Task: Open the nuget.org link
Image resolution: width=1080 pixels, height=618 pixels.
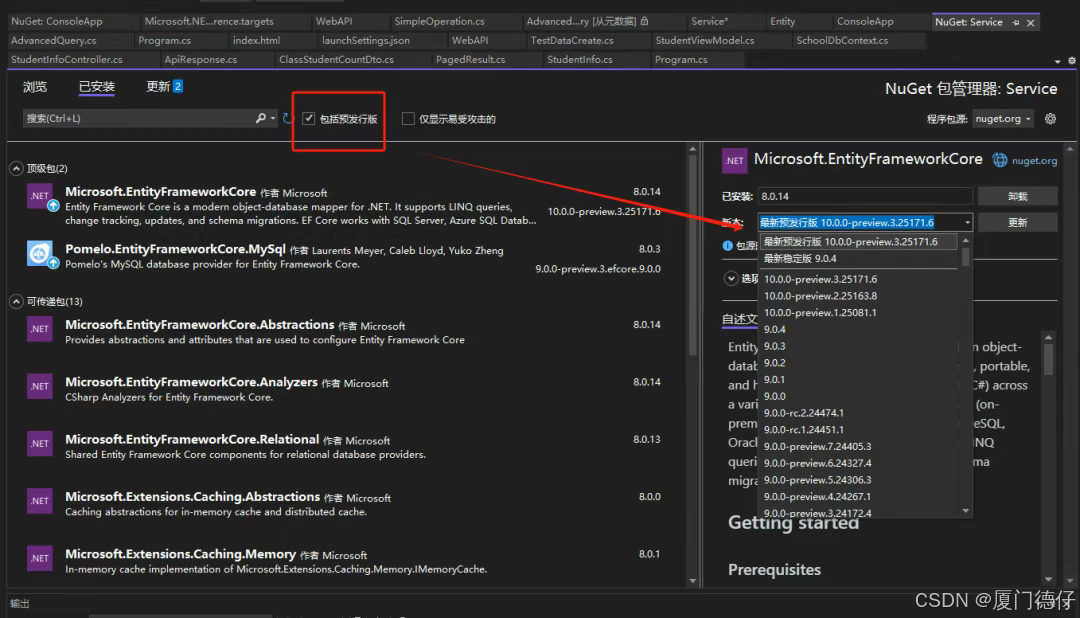Action: click(x=1034, y=161)
